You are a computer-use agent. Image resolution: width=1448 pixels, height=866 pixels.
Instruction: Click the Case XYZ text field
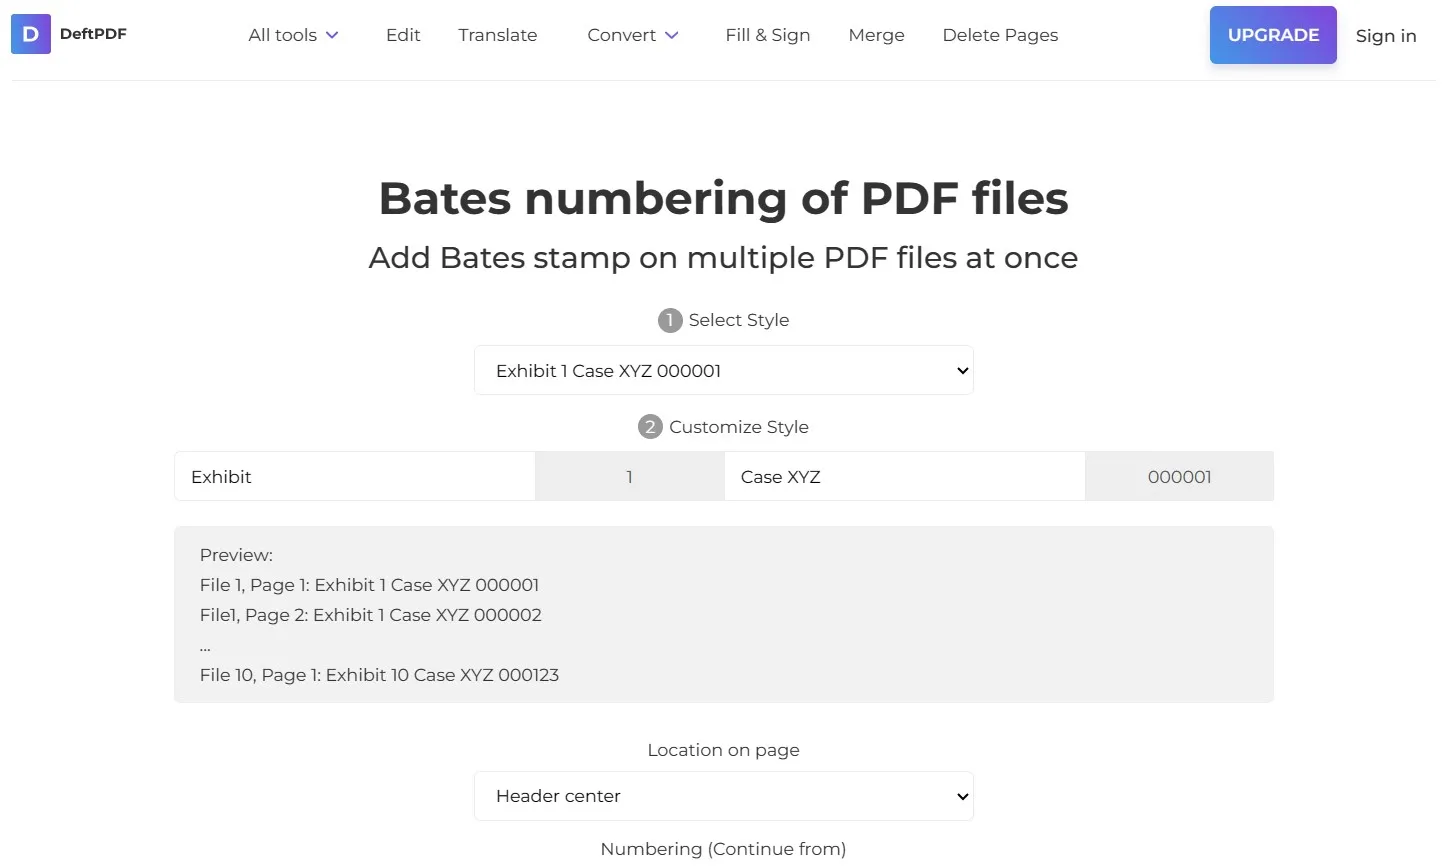[x=903, y=476]
